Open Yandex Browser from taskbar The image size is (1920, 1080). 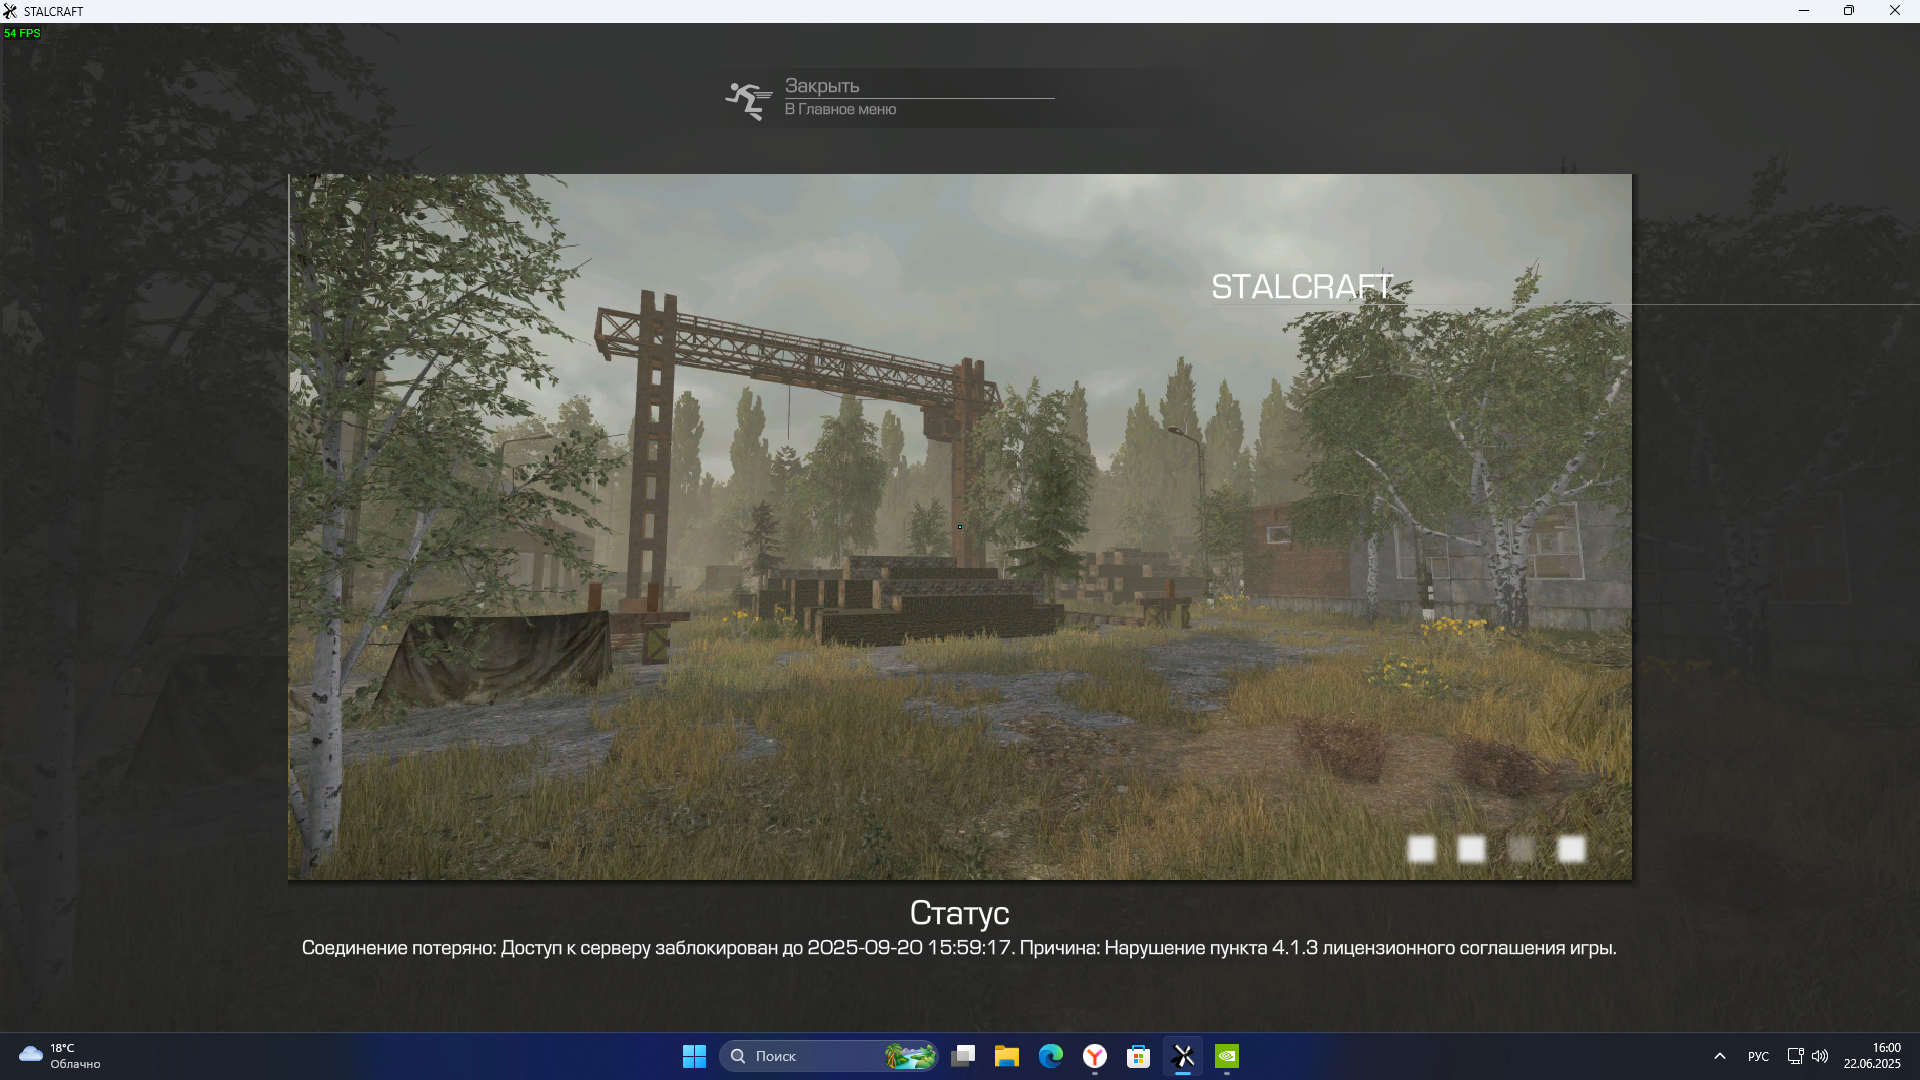coord(1095,1056)
